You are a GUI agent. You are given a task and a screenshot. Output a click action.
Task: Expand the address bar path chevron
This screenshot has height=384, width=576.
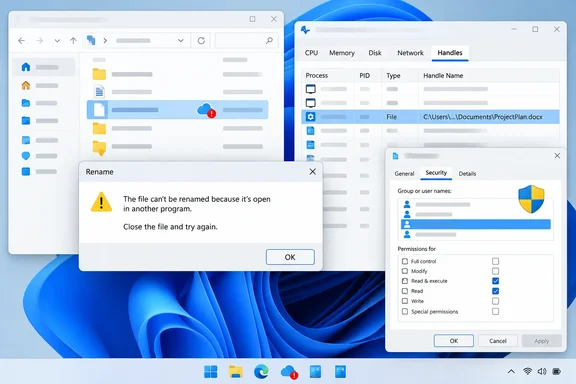(105, 40)
